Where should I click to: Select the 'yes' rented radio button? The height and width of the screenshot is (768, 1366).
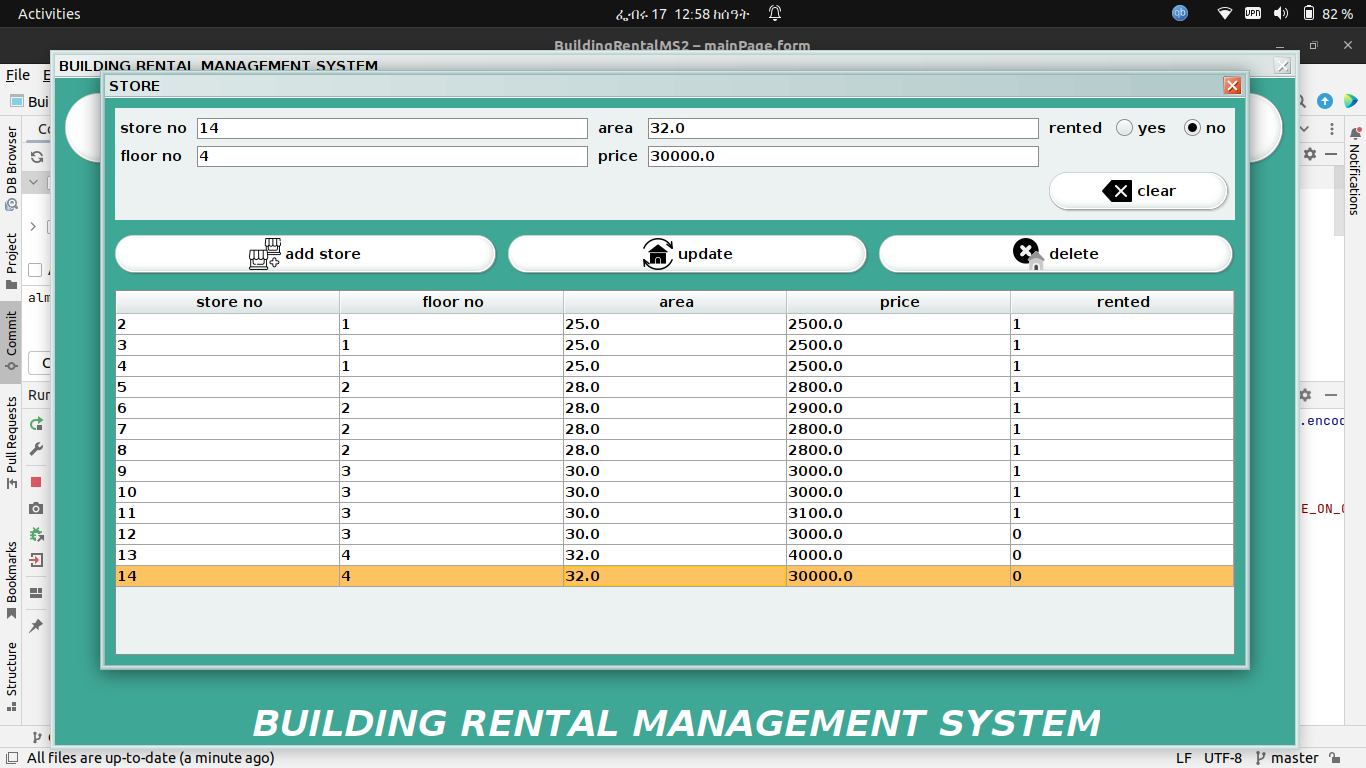(1122, 127)
